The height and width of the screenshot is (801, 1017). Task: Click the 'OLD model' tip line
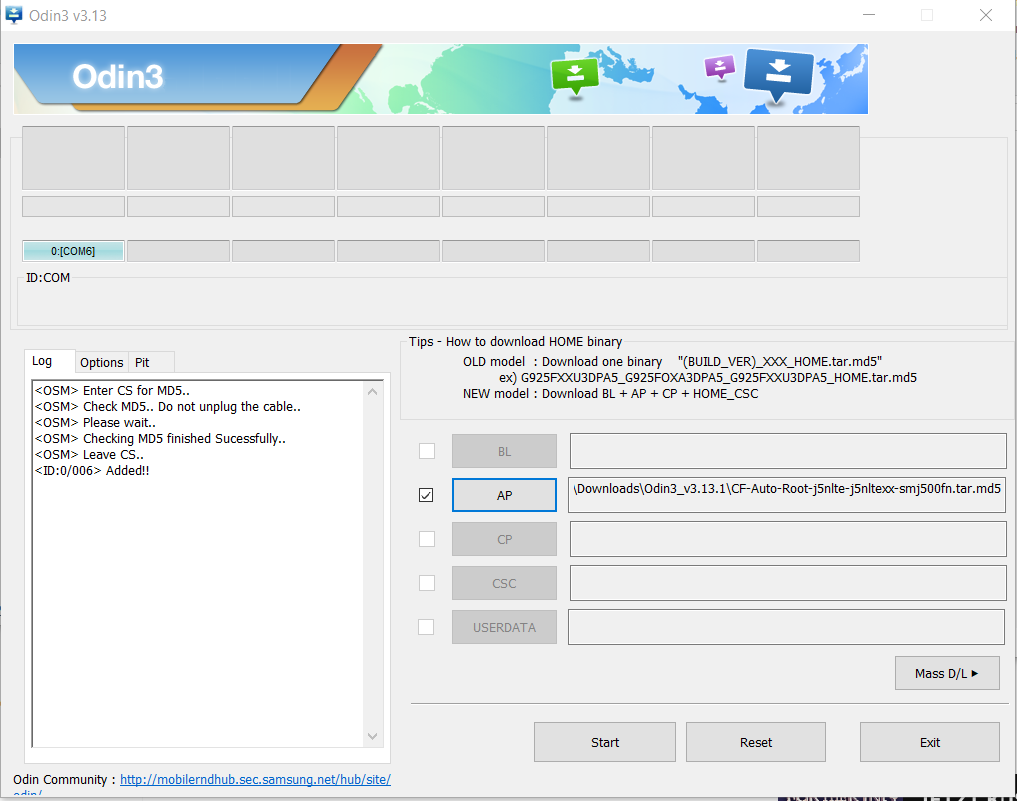point(672,361)
